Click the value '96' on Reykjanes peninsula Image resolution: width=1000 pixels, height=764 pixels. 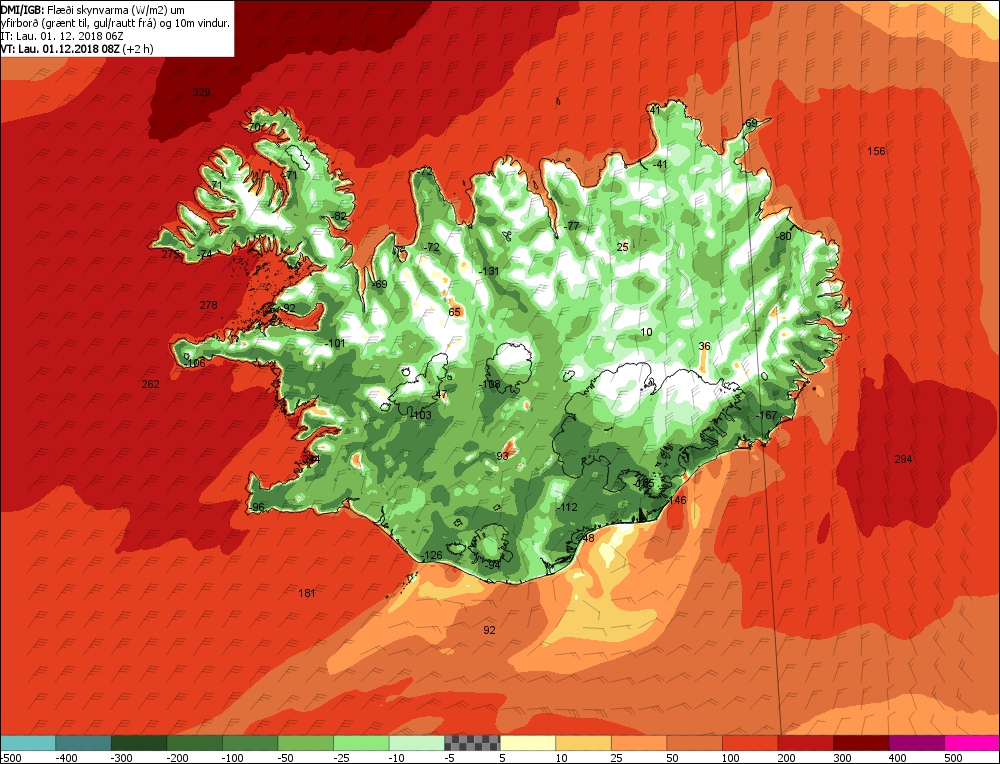pos(258,508)
